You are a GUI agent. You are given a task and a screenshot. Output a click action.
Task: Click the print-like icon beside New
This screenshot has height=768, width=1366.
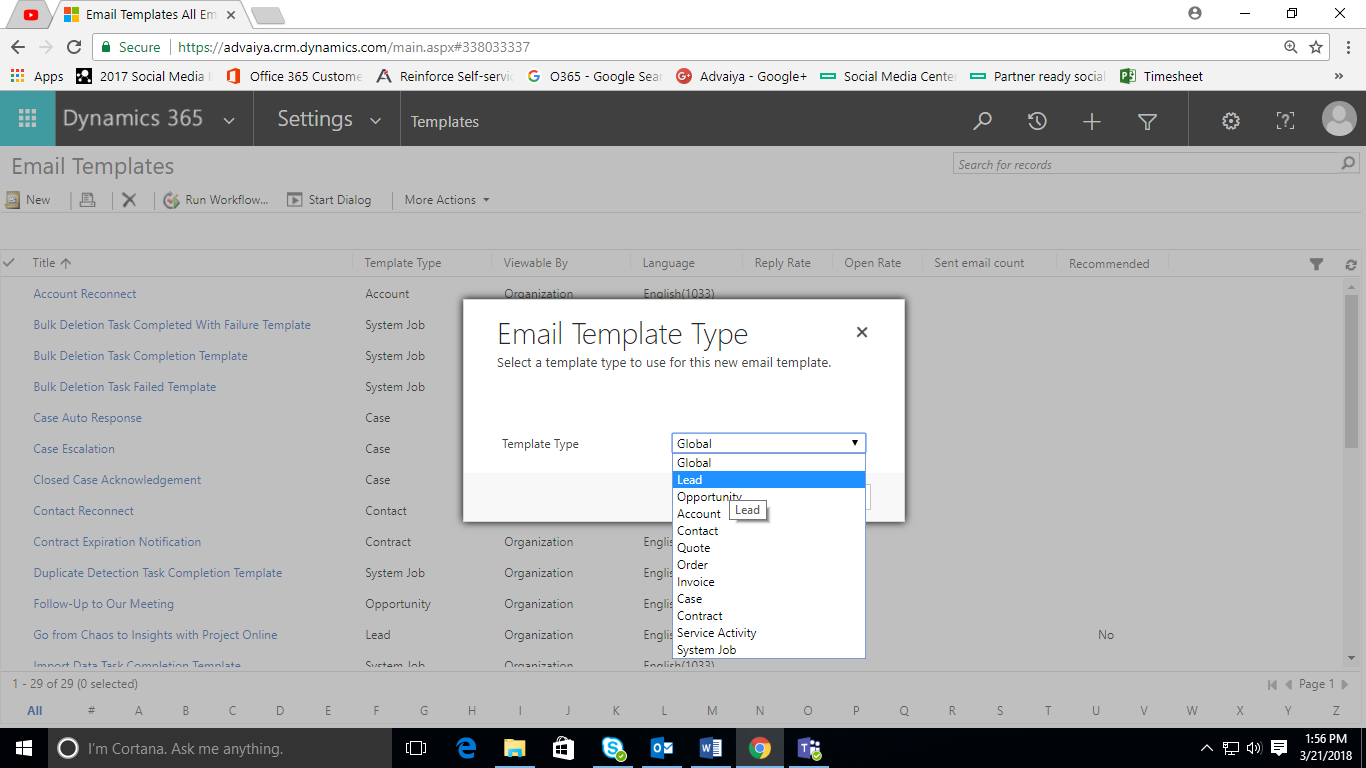87,200
